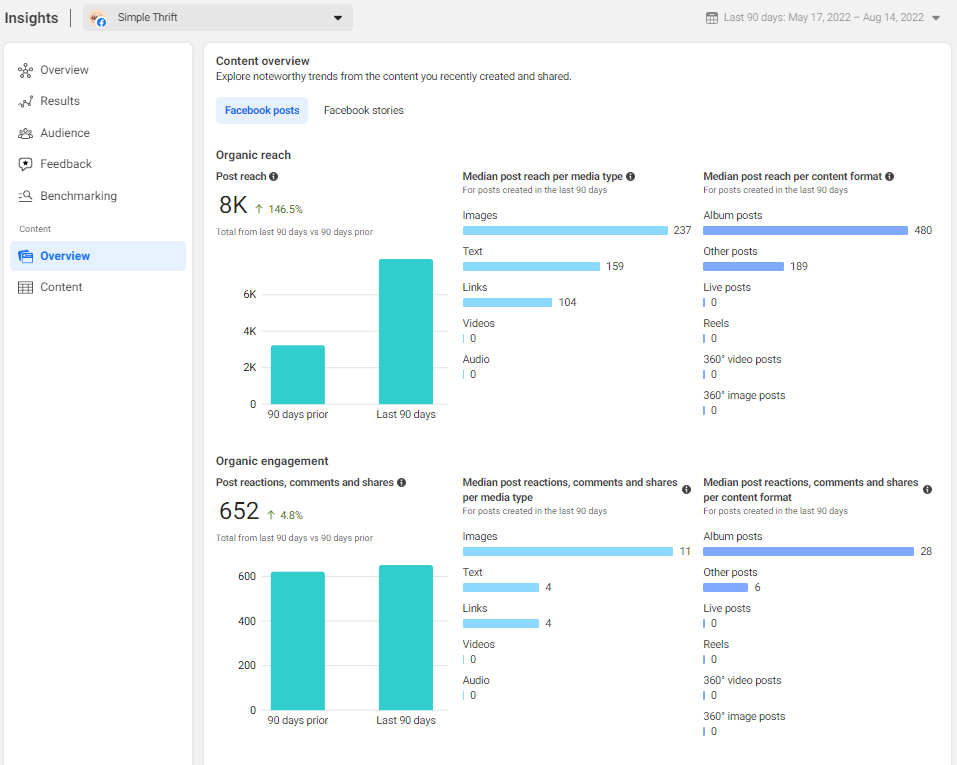Click the Content Overview cards icon

pos(25,256)
